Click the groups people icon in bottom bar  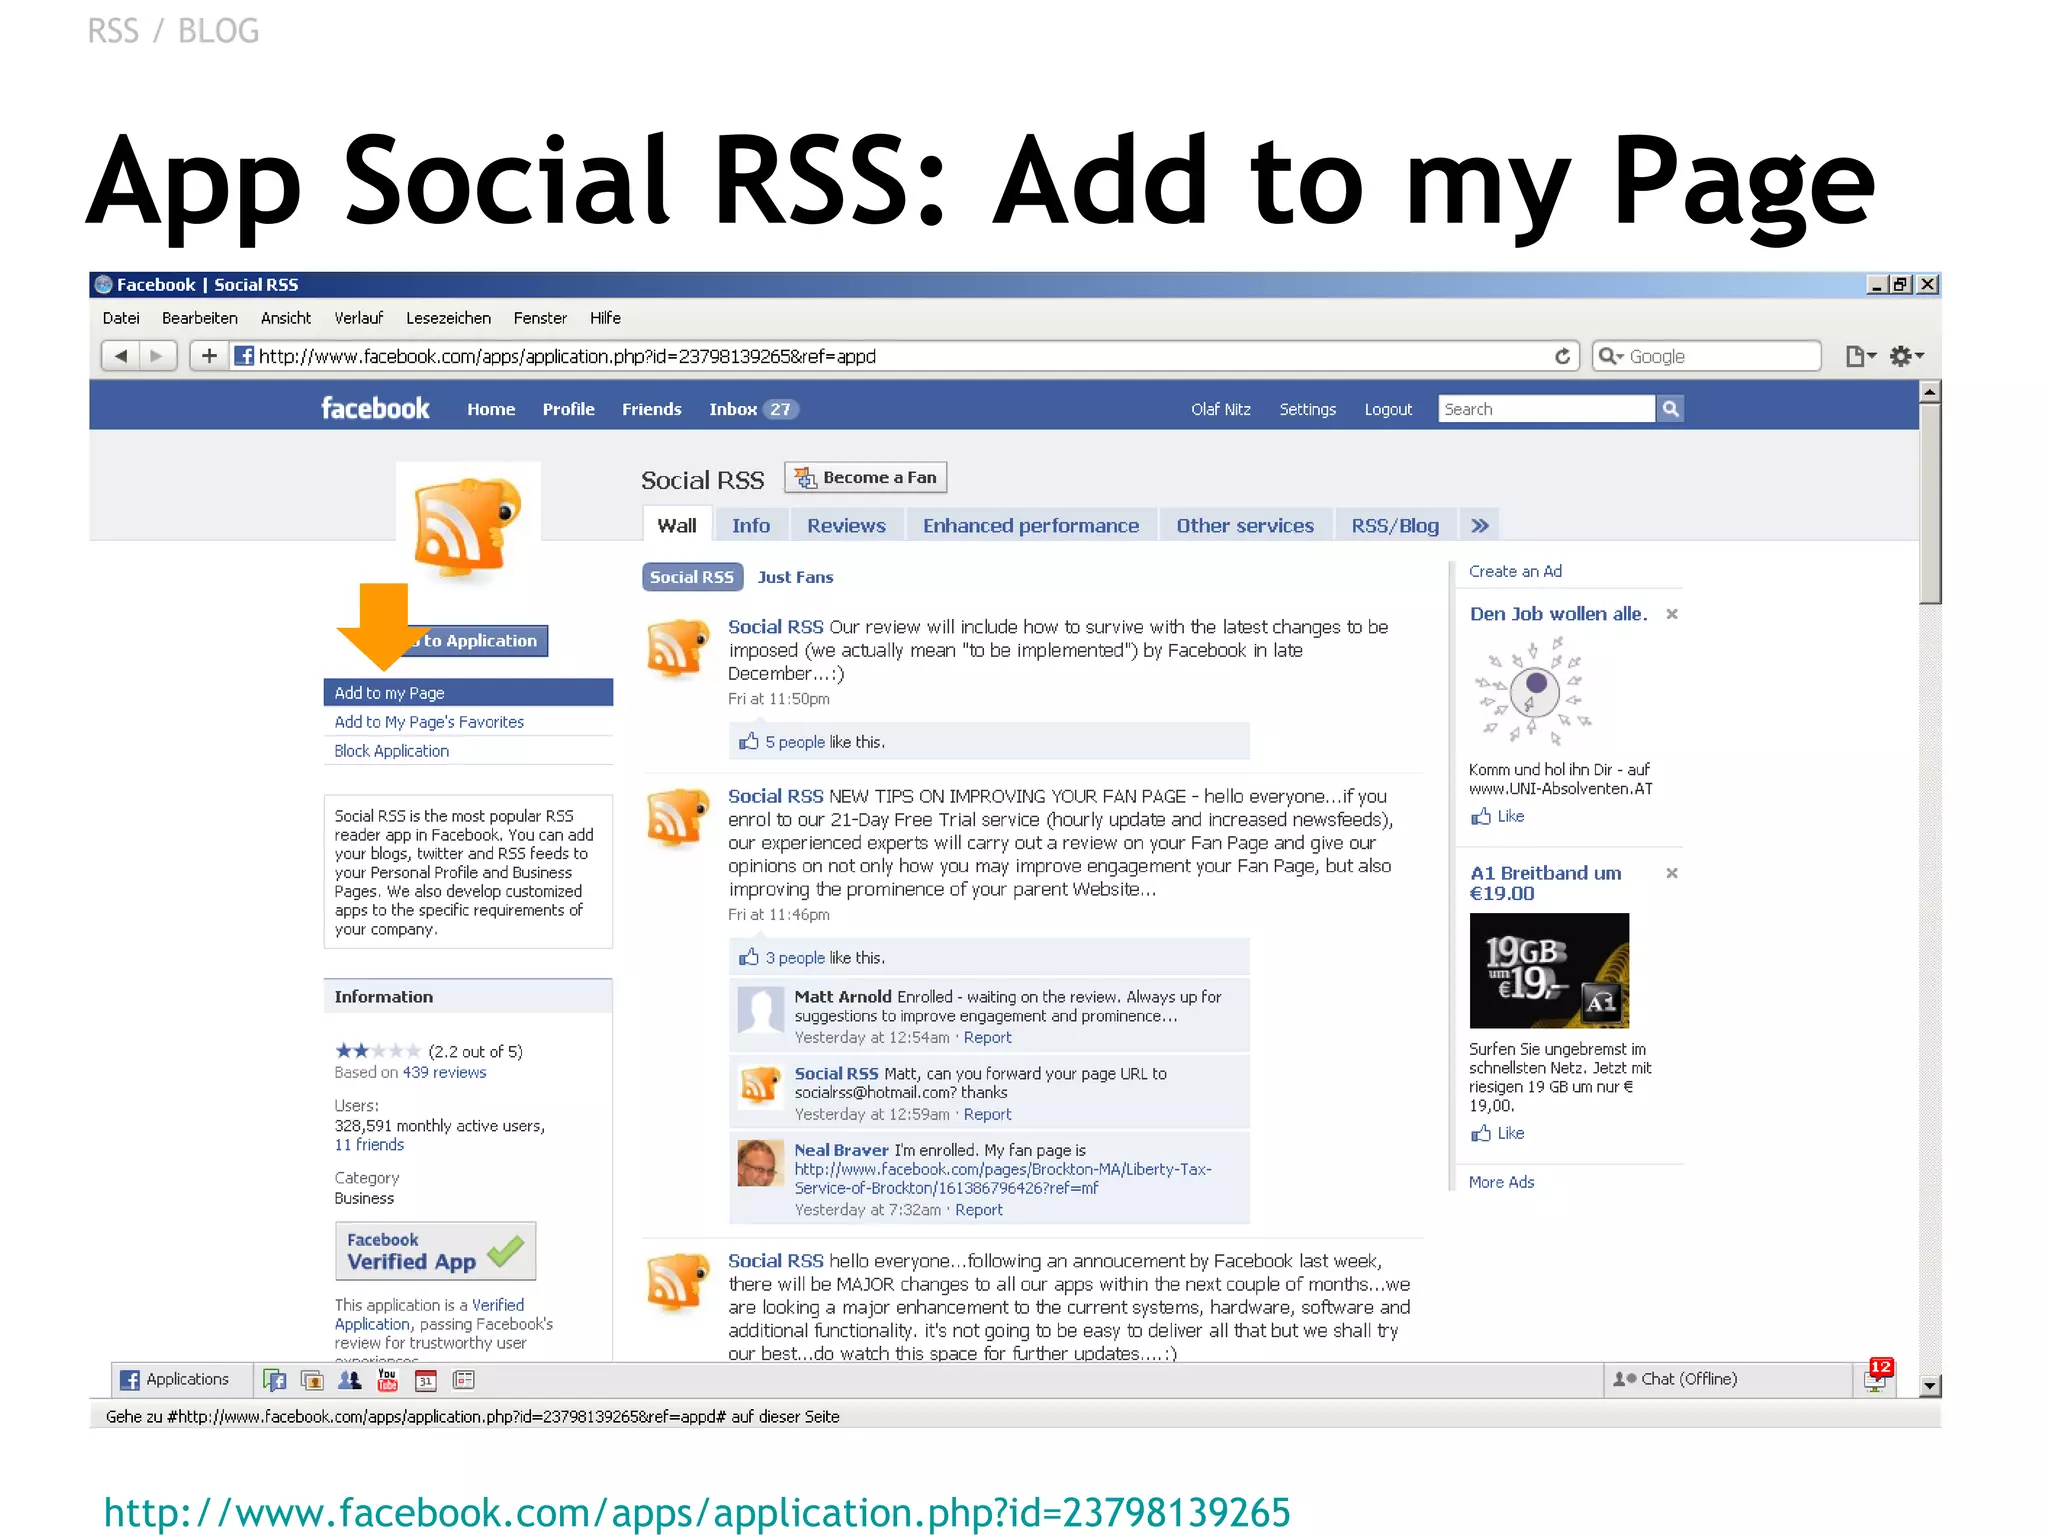click(350, 1381)
